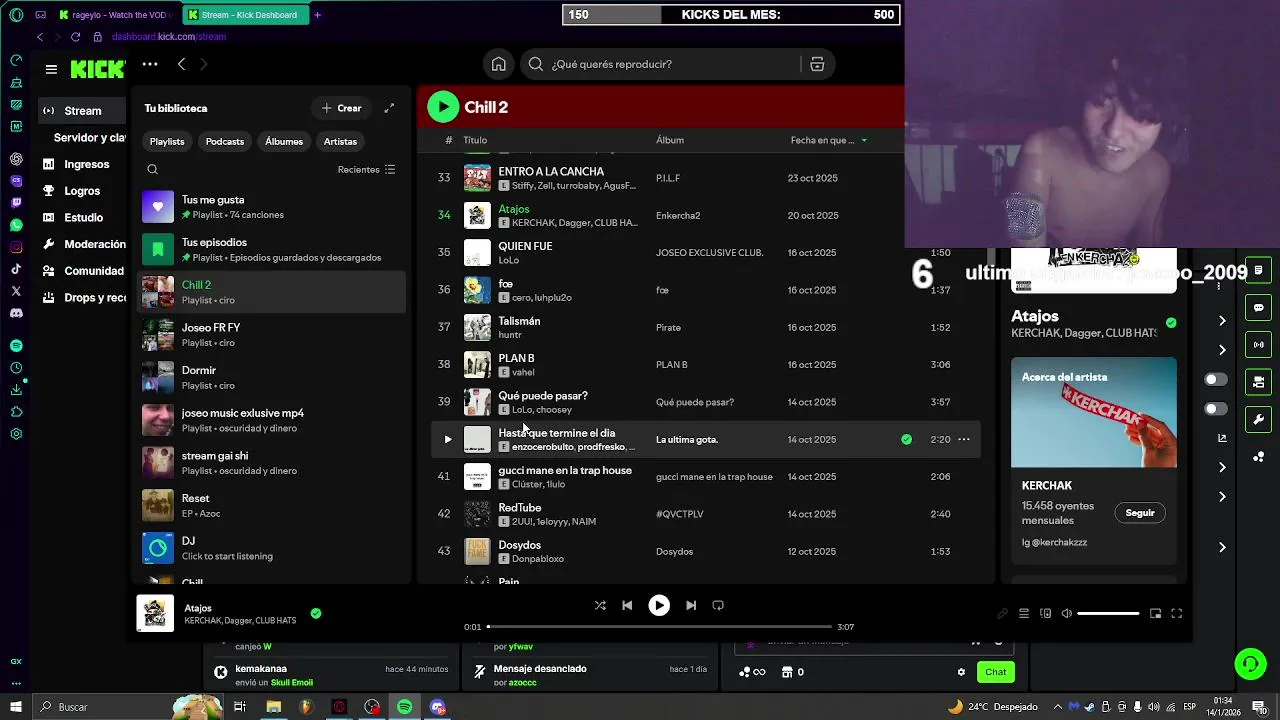
Task: Click the search icon in Tu biblioteca
Action: click(153, 170)
